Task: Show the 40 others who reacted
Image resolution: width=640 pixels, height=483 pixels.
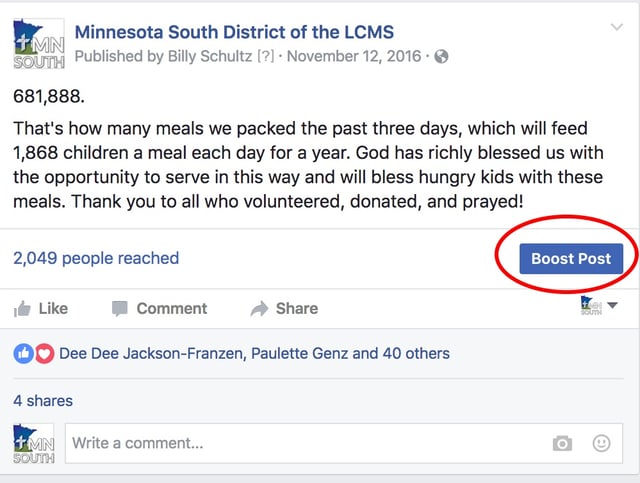Action: [x=416, y=354]
